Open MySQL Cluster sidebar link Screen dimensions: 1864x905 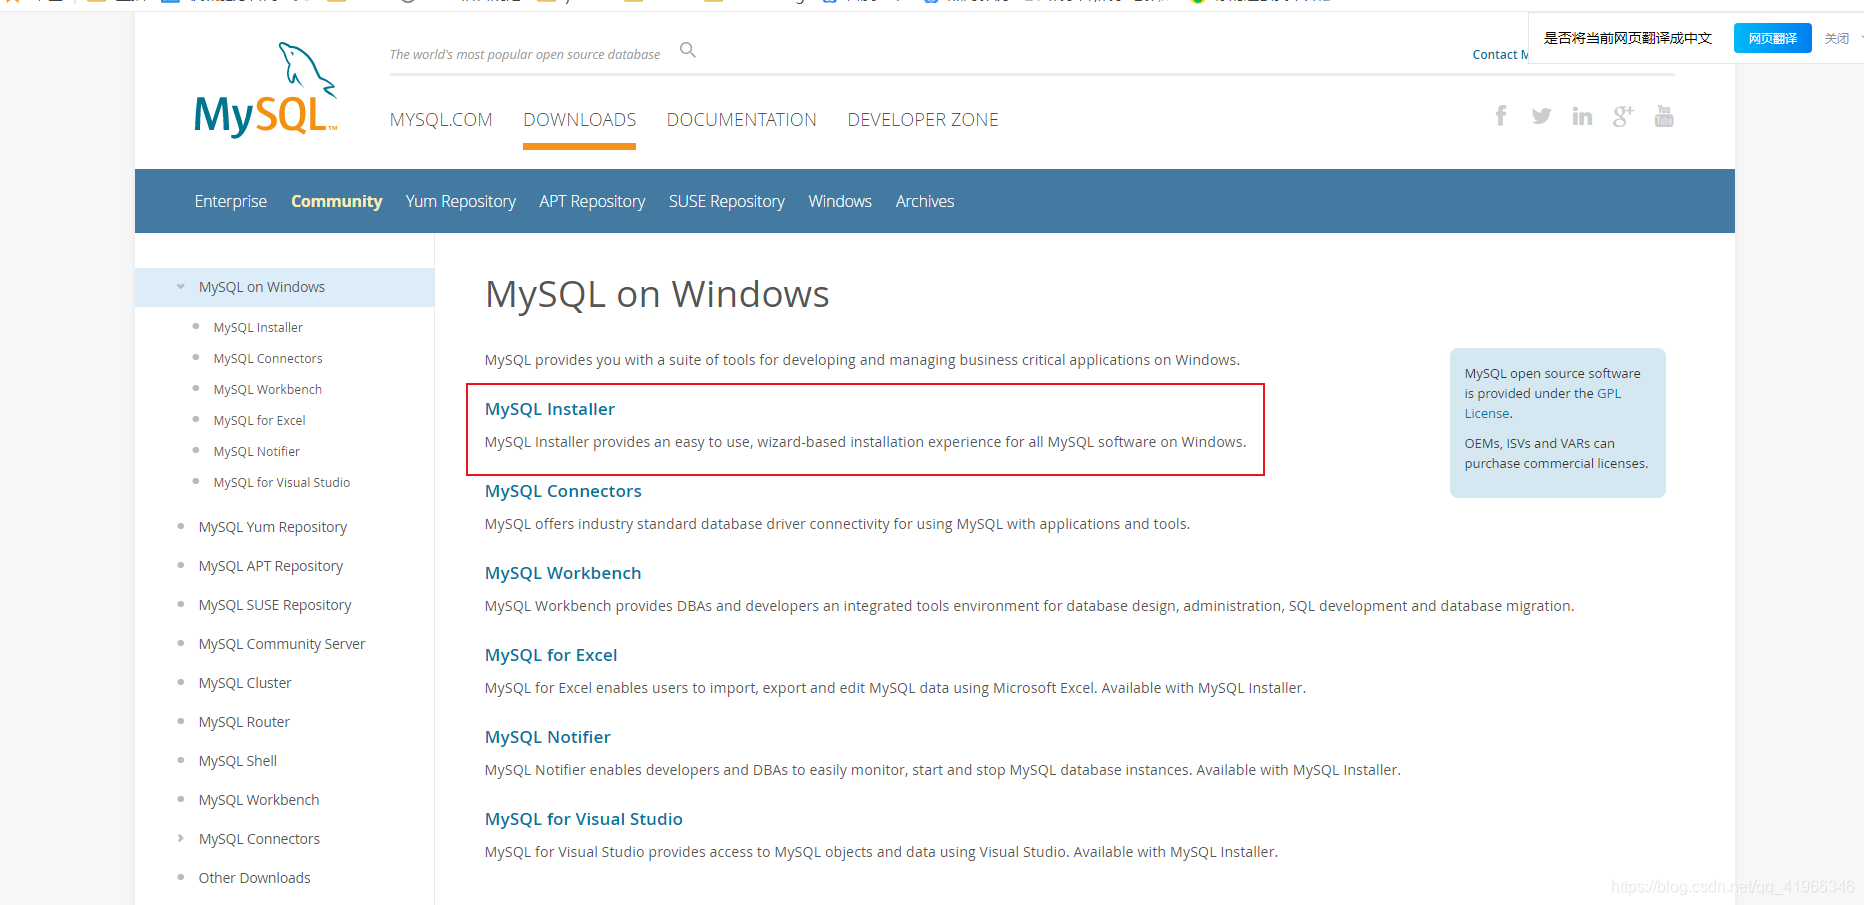tap(245, 683)
